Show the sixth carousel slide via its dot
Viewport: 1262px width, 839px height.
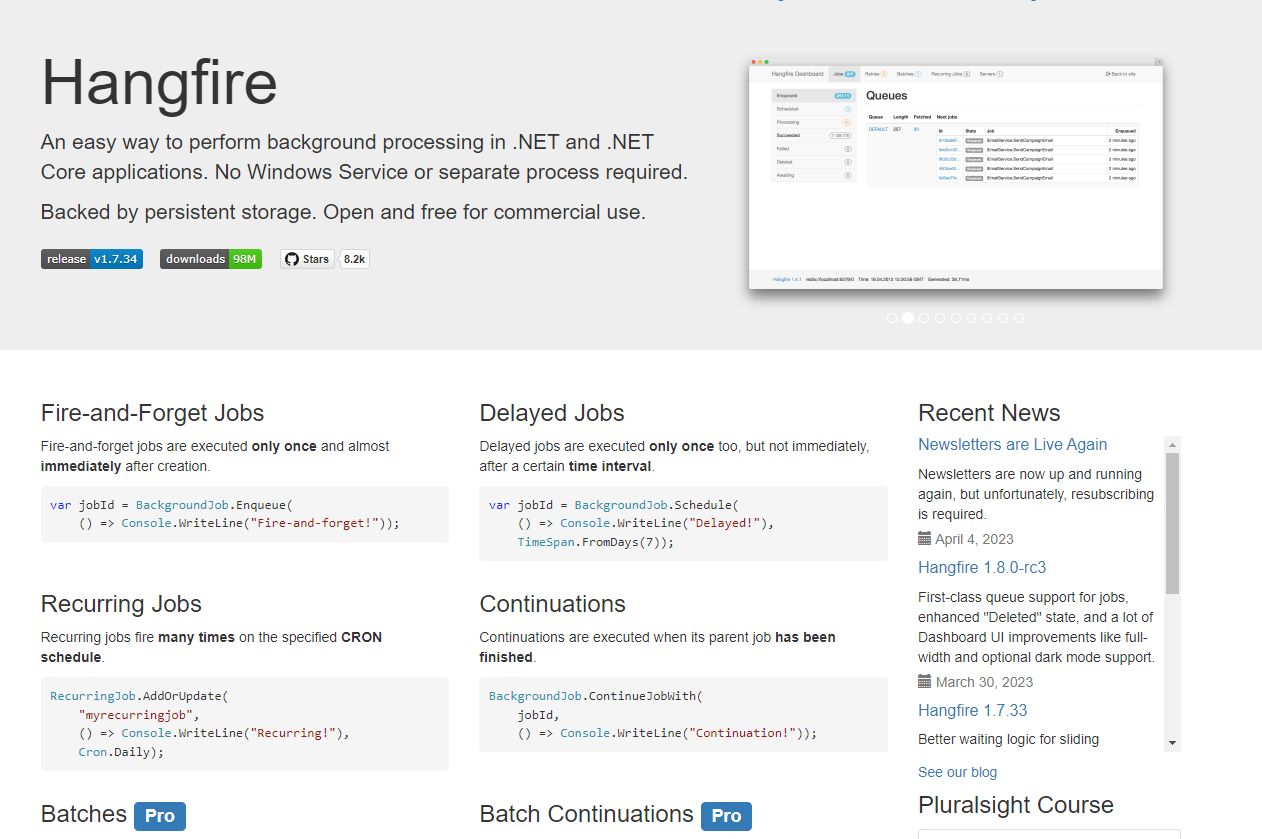[971, 318]
